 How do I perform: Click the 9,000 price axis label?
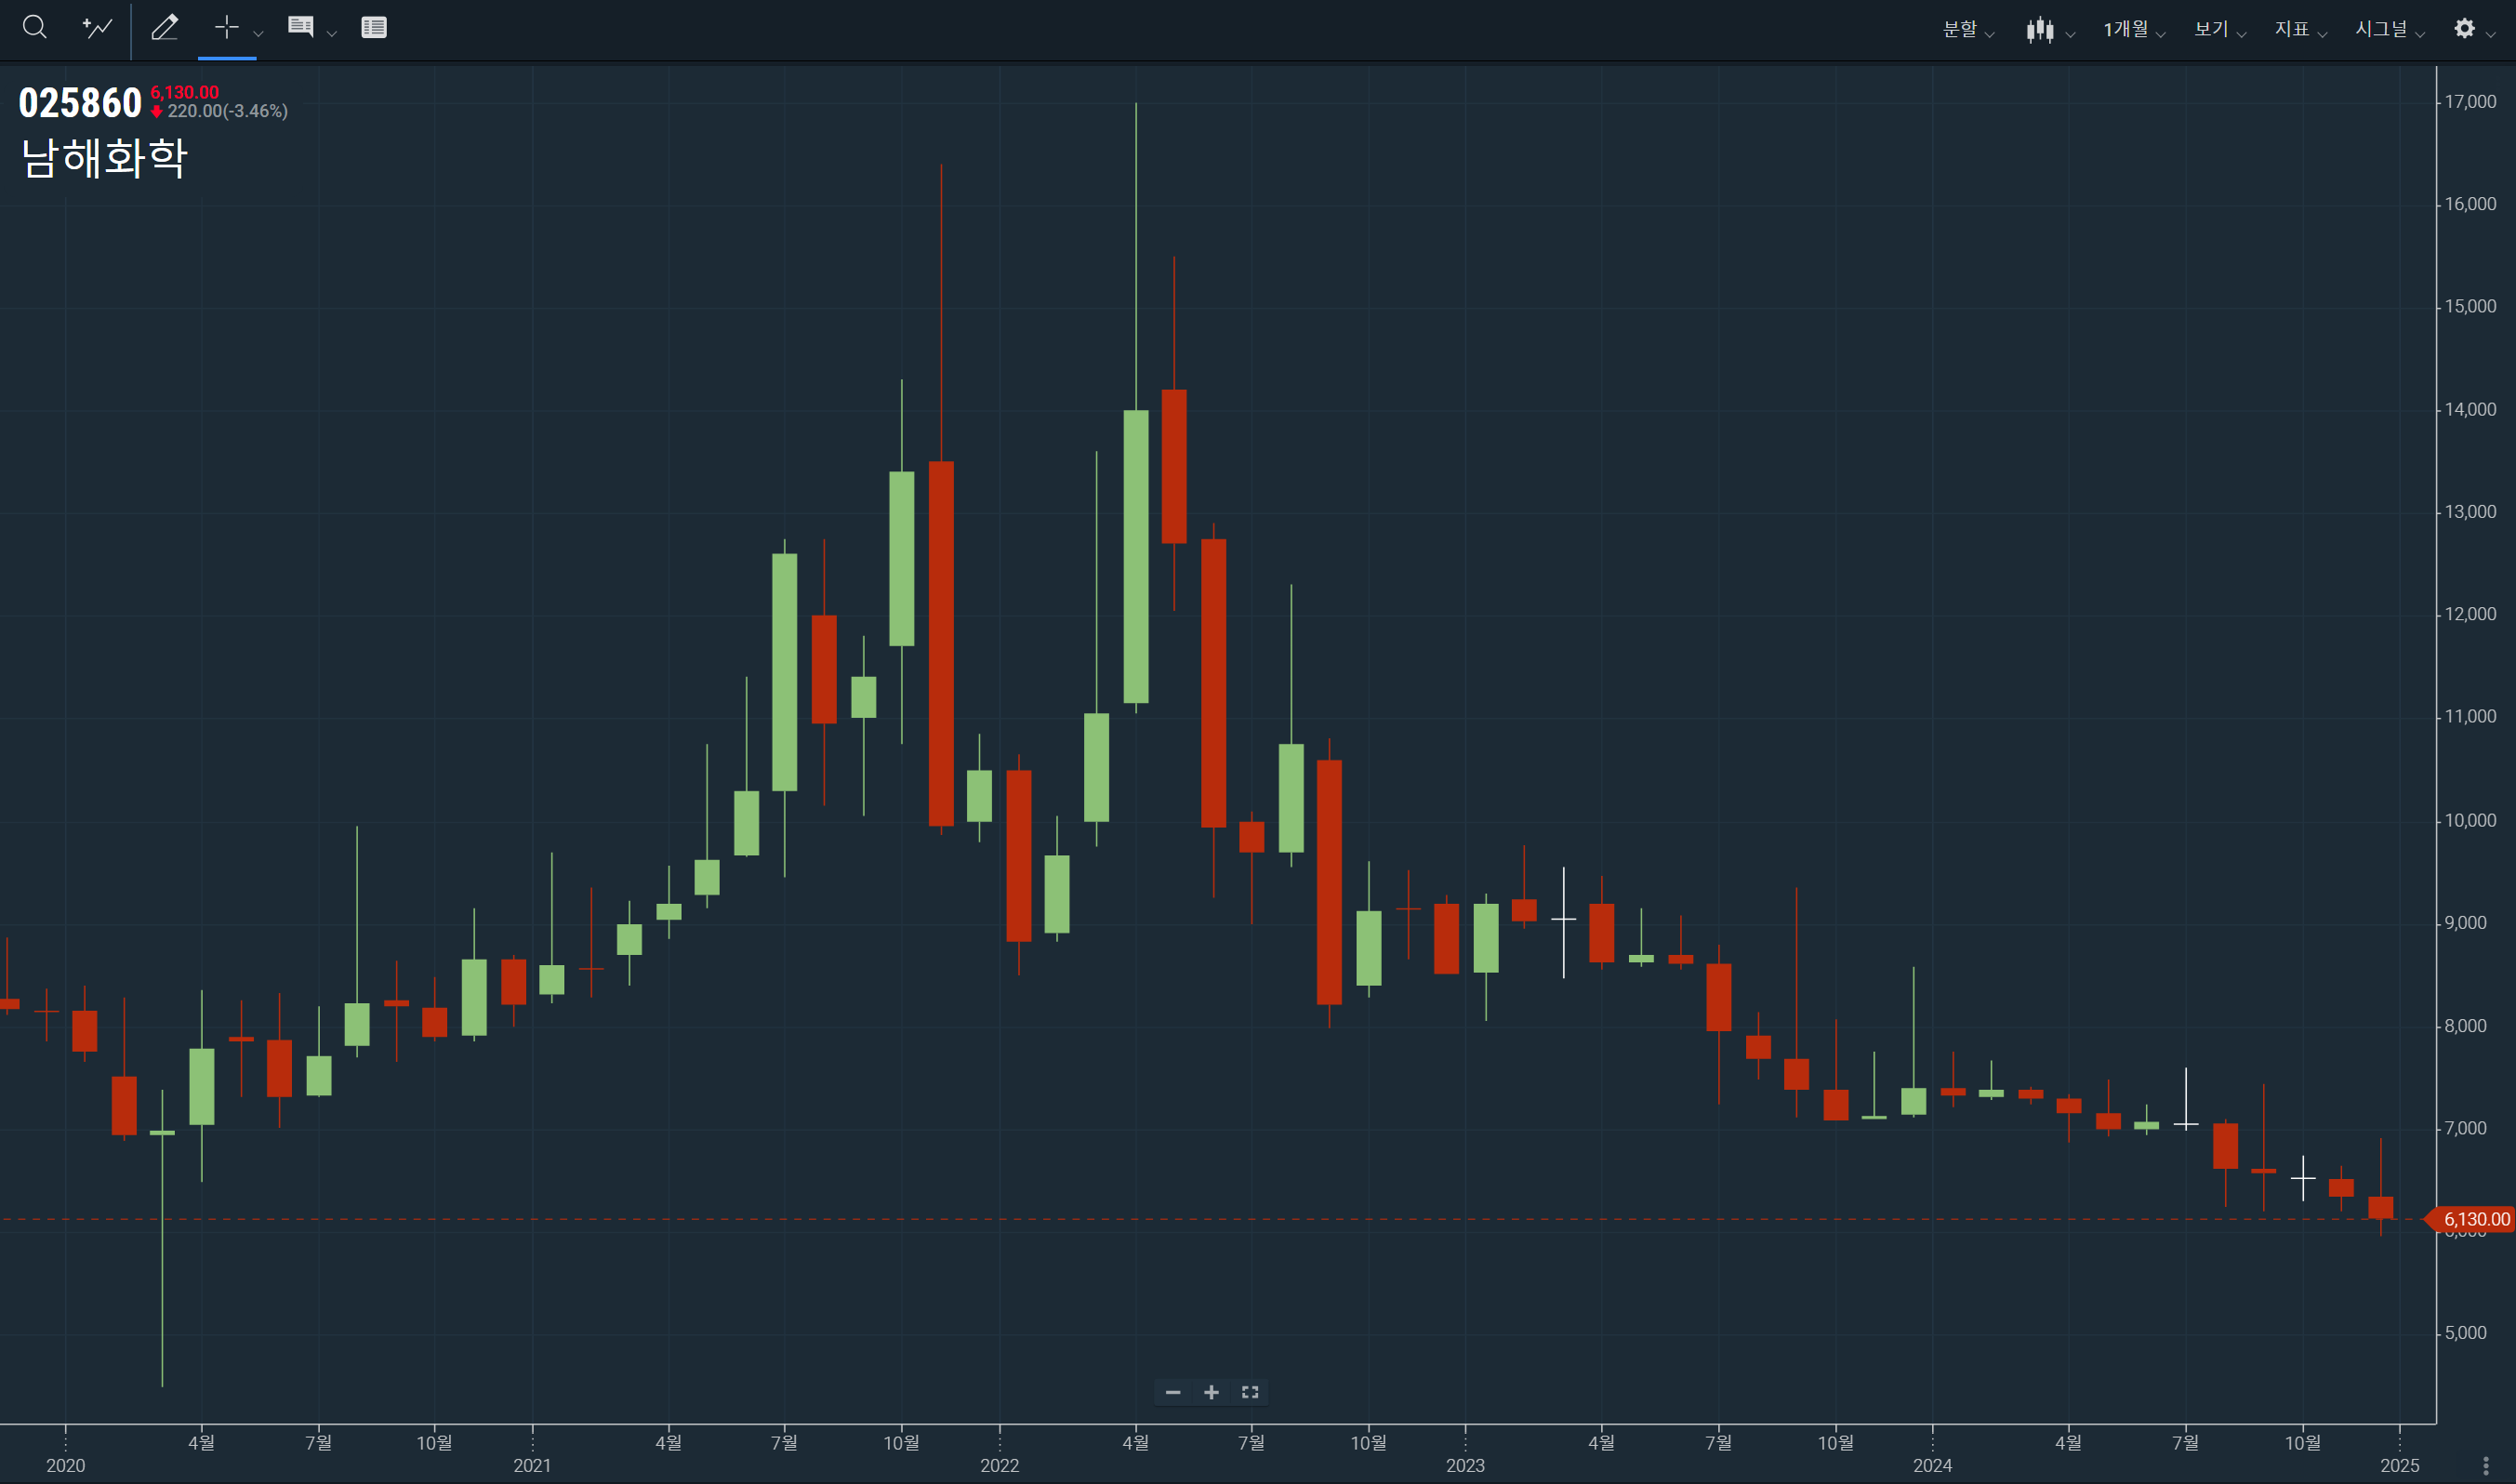point(2466,923)
